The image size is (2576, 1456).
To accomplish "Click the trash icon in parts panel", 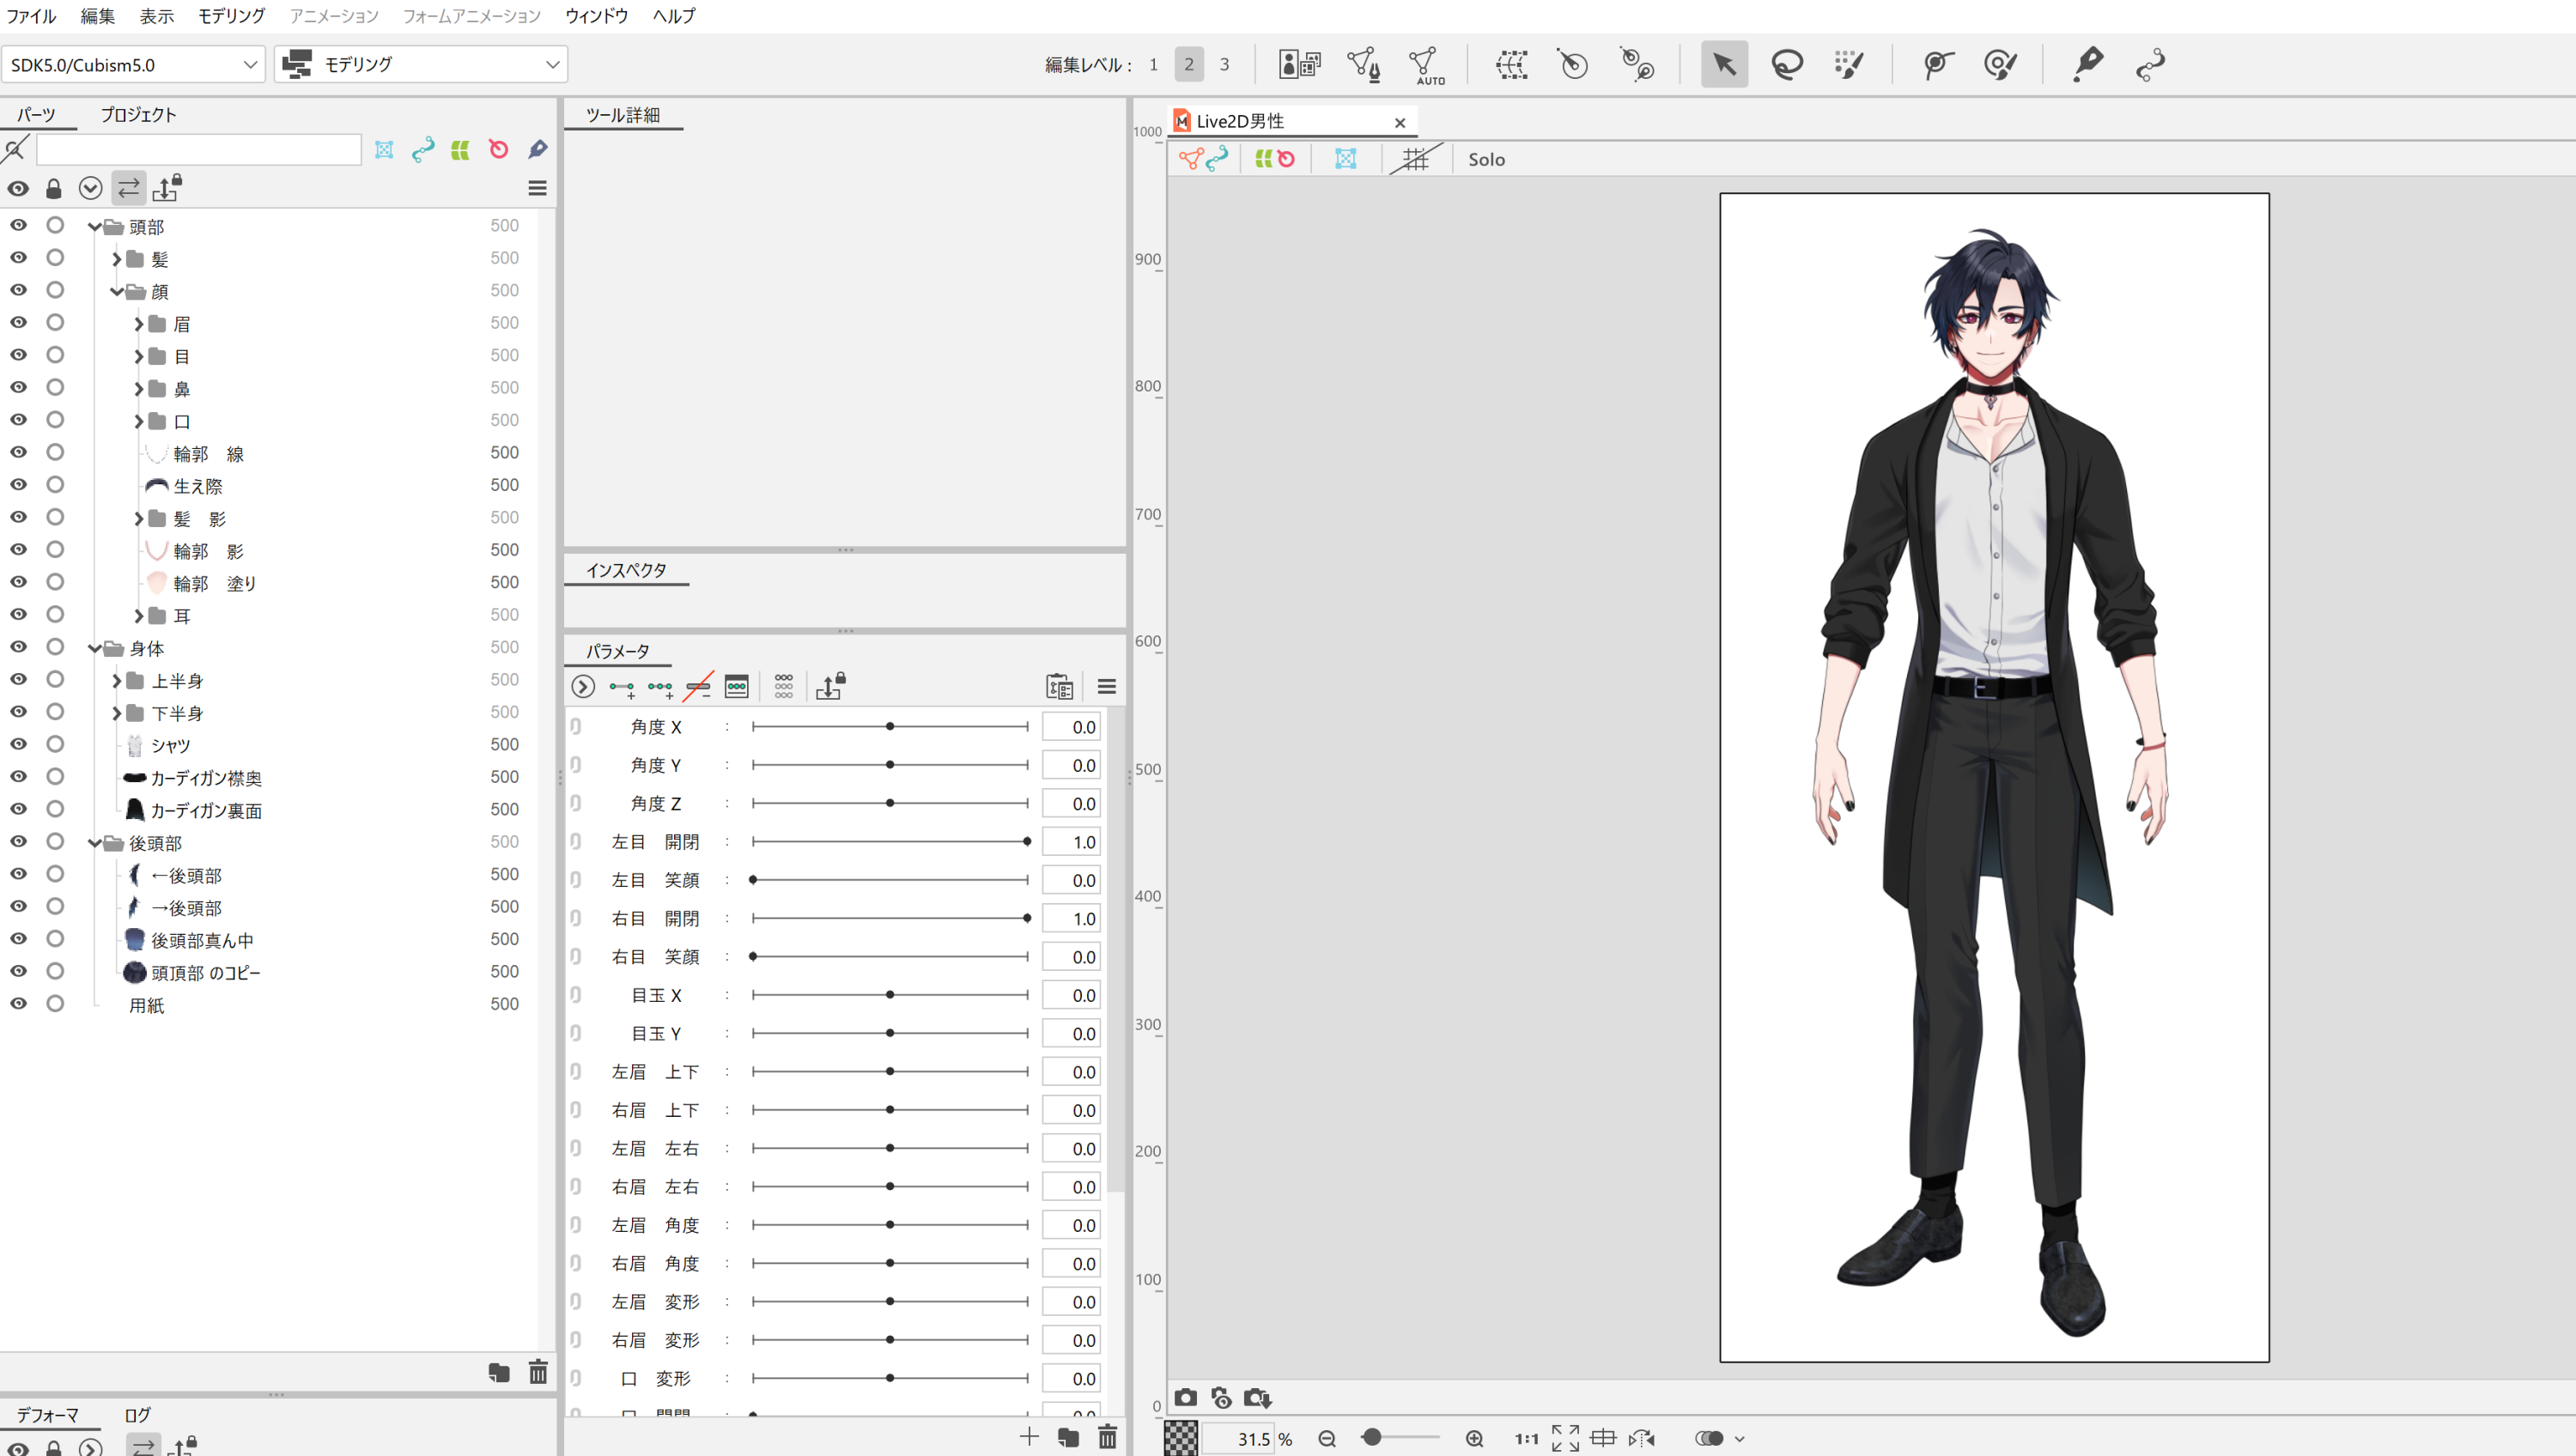I will 538,1372.
